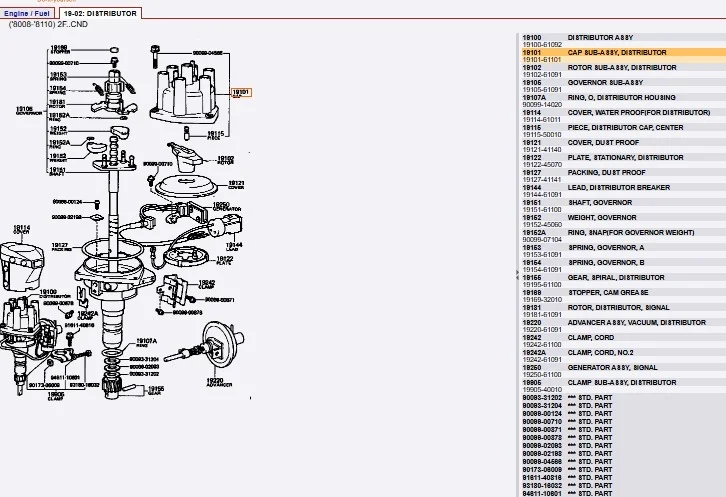Viewport: 726px width, 497px height.
Task: Select the GEAR, SPIRAL, DISTRIBUTOR row
Action: [623, 281]
